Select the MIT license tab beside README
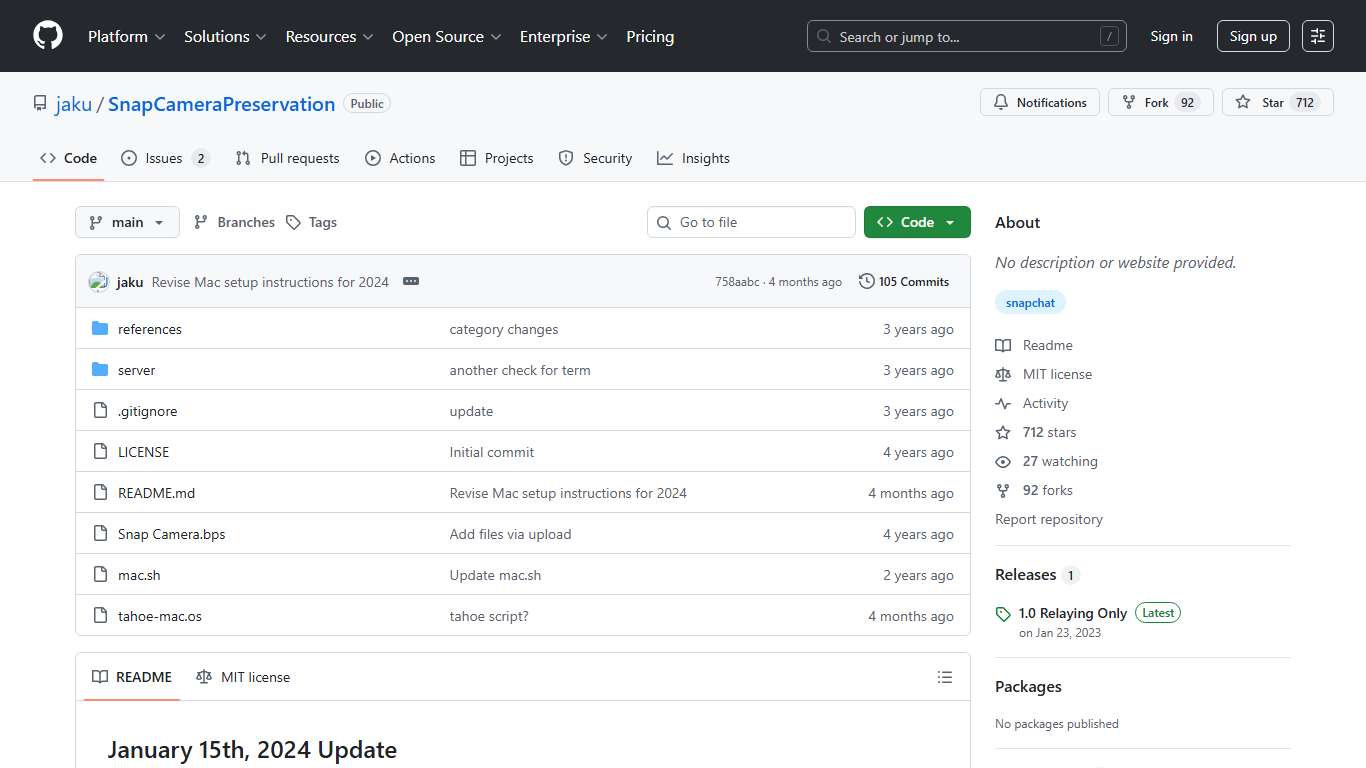Viewport: 1366px width, 768px height. (243, 677)
